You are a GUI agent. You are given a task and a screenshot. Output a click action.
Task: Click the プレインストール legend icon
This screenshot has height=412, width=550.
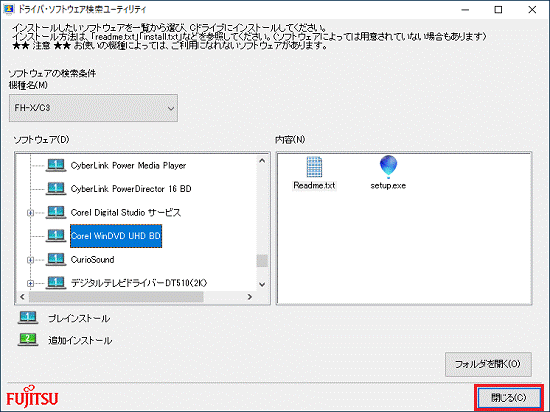click(28, 318)
